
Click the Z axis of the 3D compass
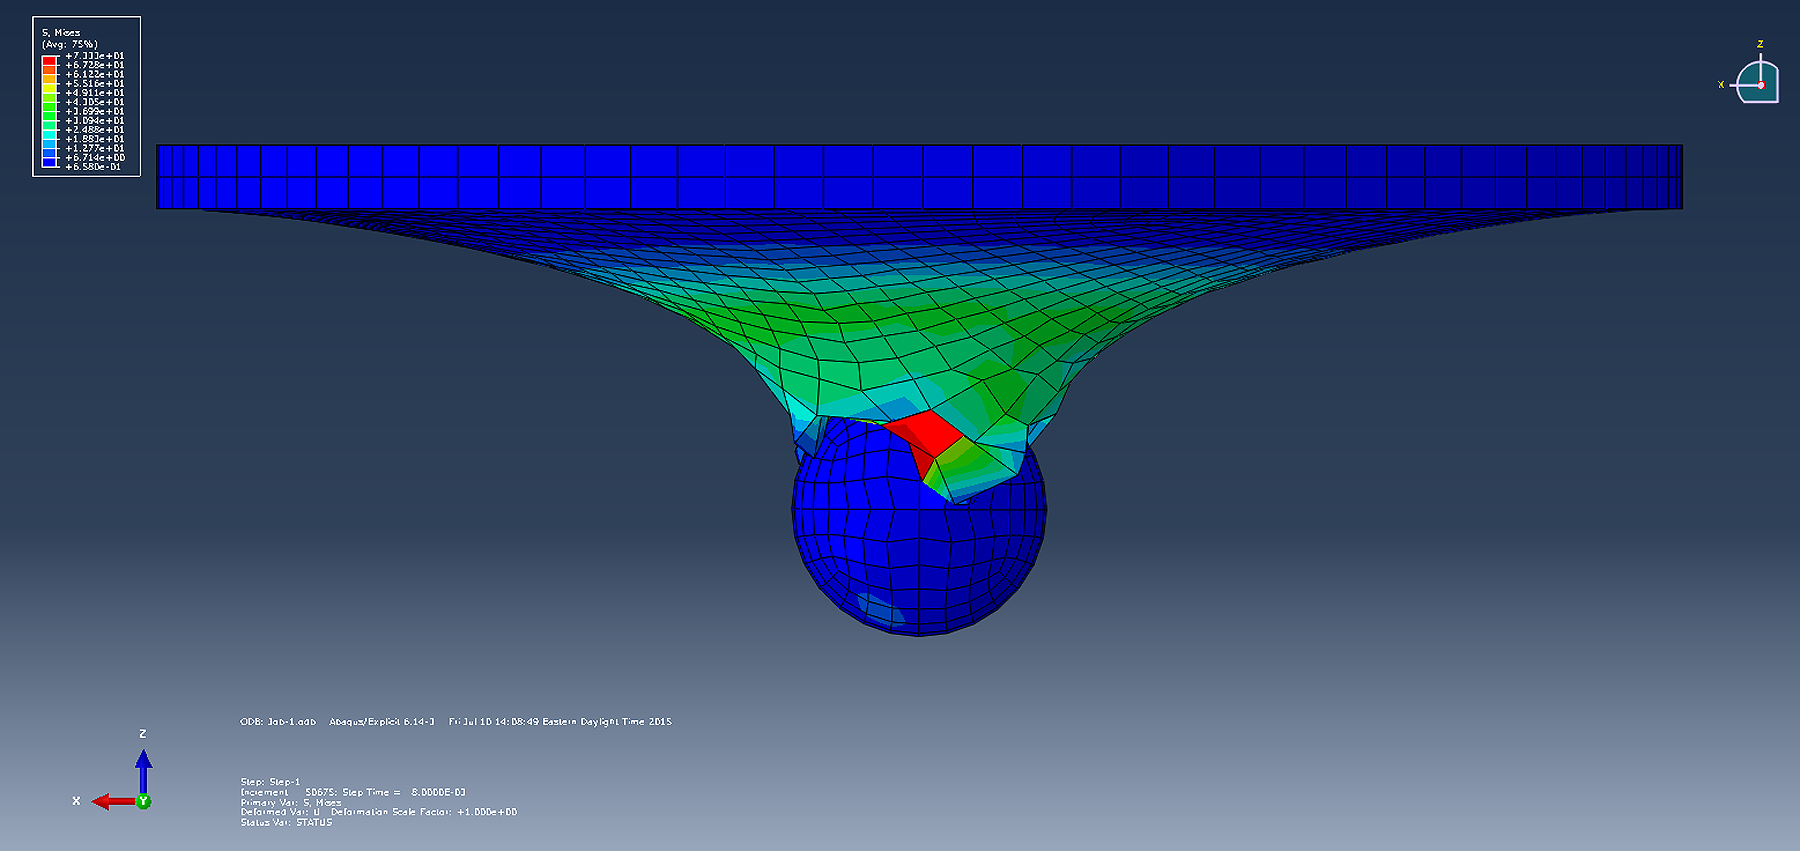pyautogui.click(x=1760, y=58)
